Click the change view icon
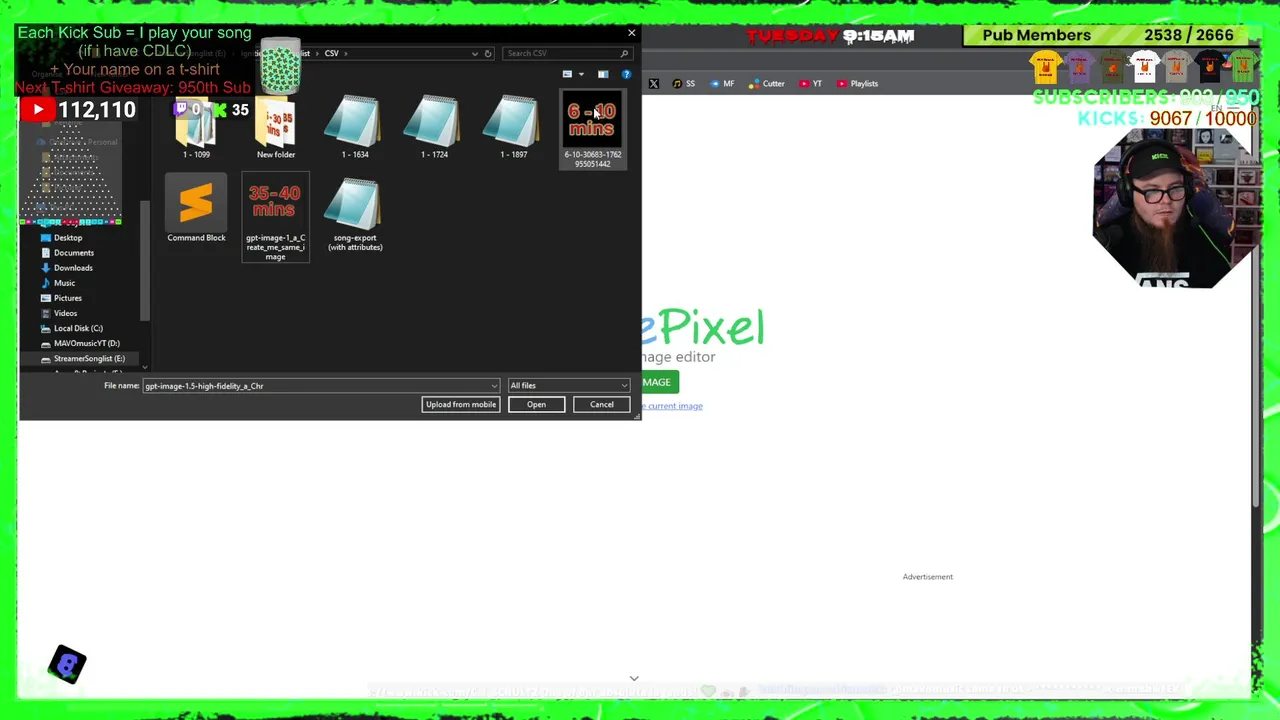1280x720 pixels. tap(567, 75)
